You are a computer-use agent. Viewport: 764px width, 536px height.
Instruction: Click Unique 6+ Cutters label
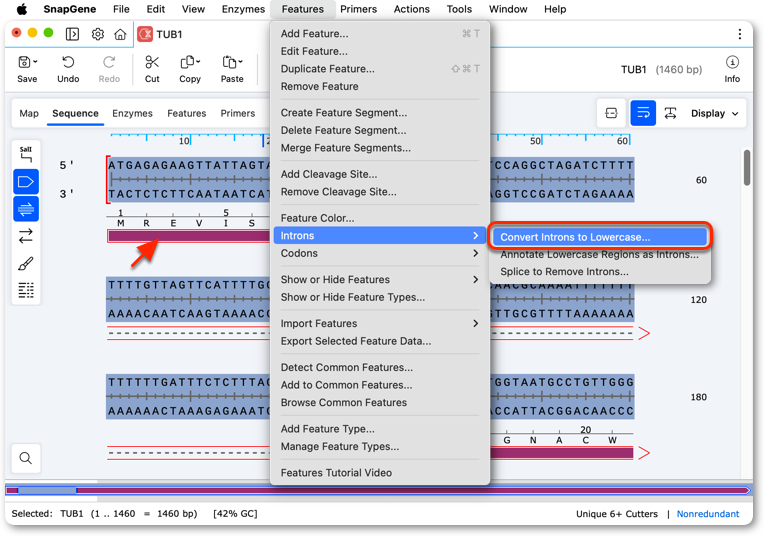tap(616, 514)
